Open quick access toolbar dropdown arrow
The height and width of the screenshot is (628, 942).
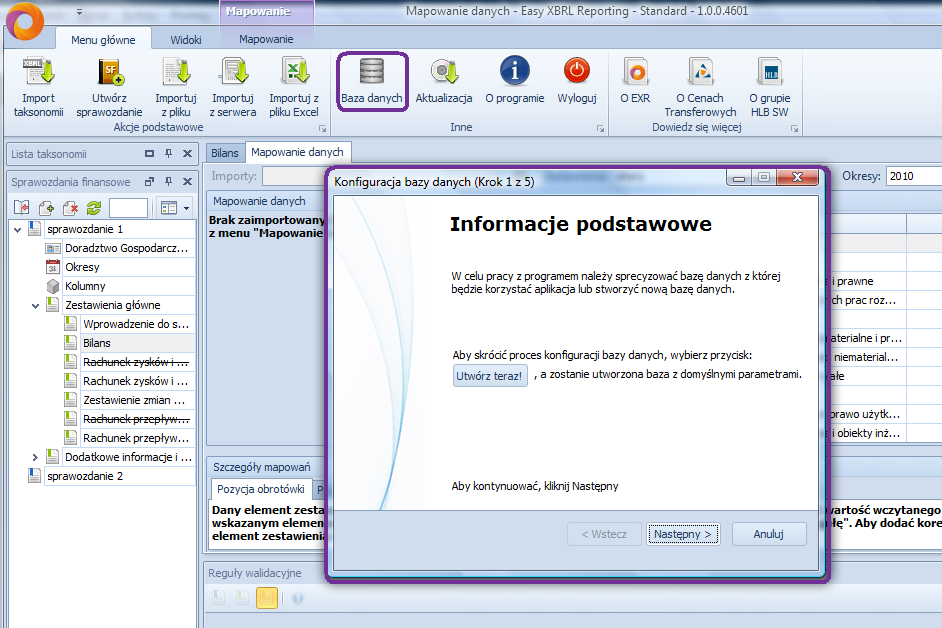[x=79, y=11]
